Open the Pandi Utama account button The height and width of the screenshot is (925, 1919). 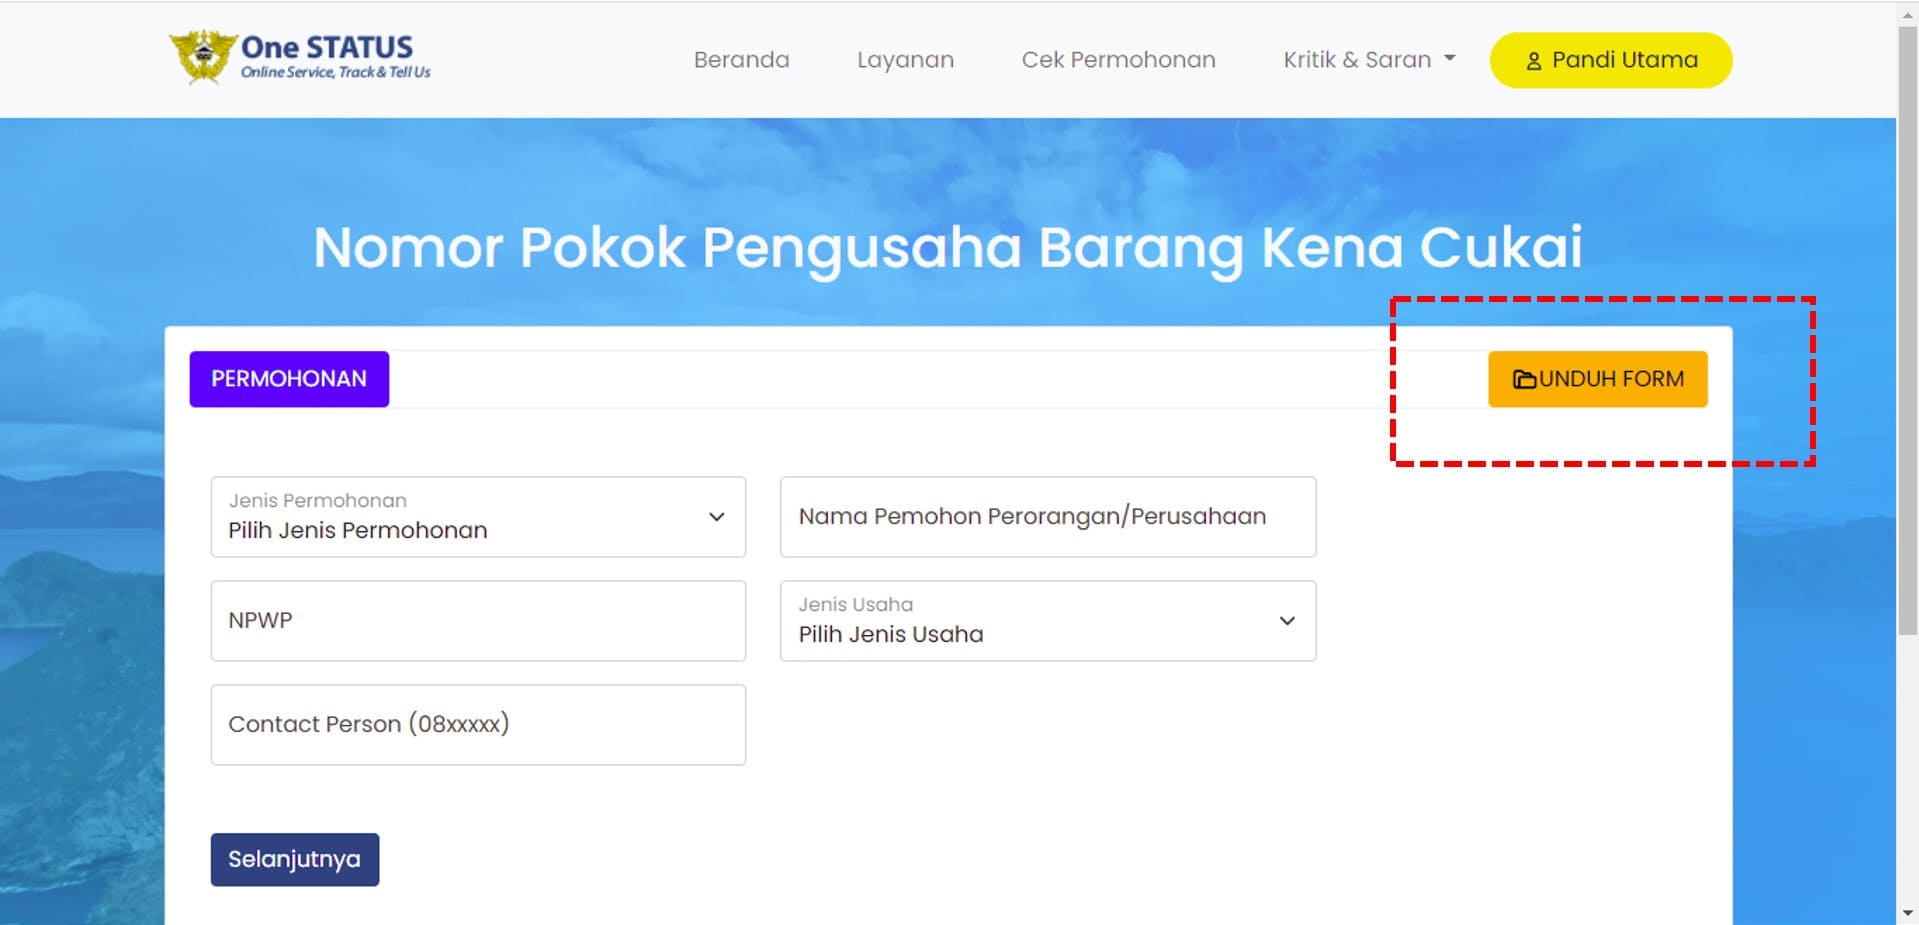[x=1610, y=60]
